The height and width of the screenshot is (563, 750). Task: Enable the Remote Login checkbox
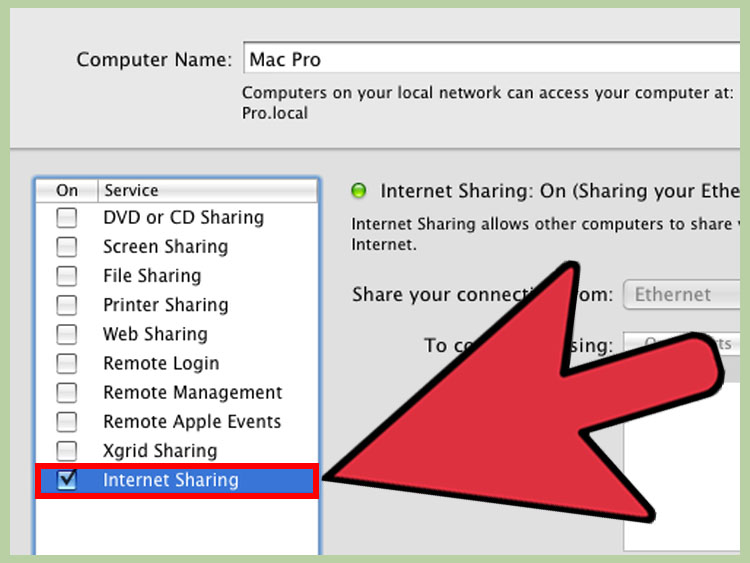66,364
